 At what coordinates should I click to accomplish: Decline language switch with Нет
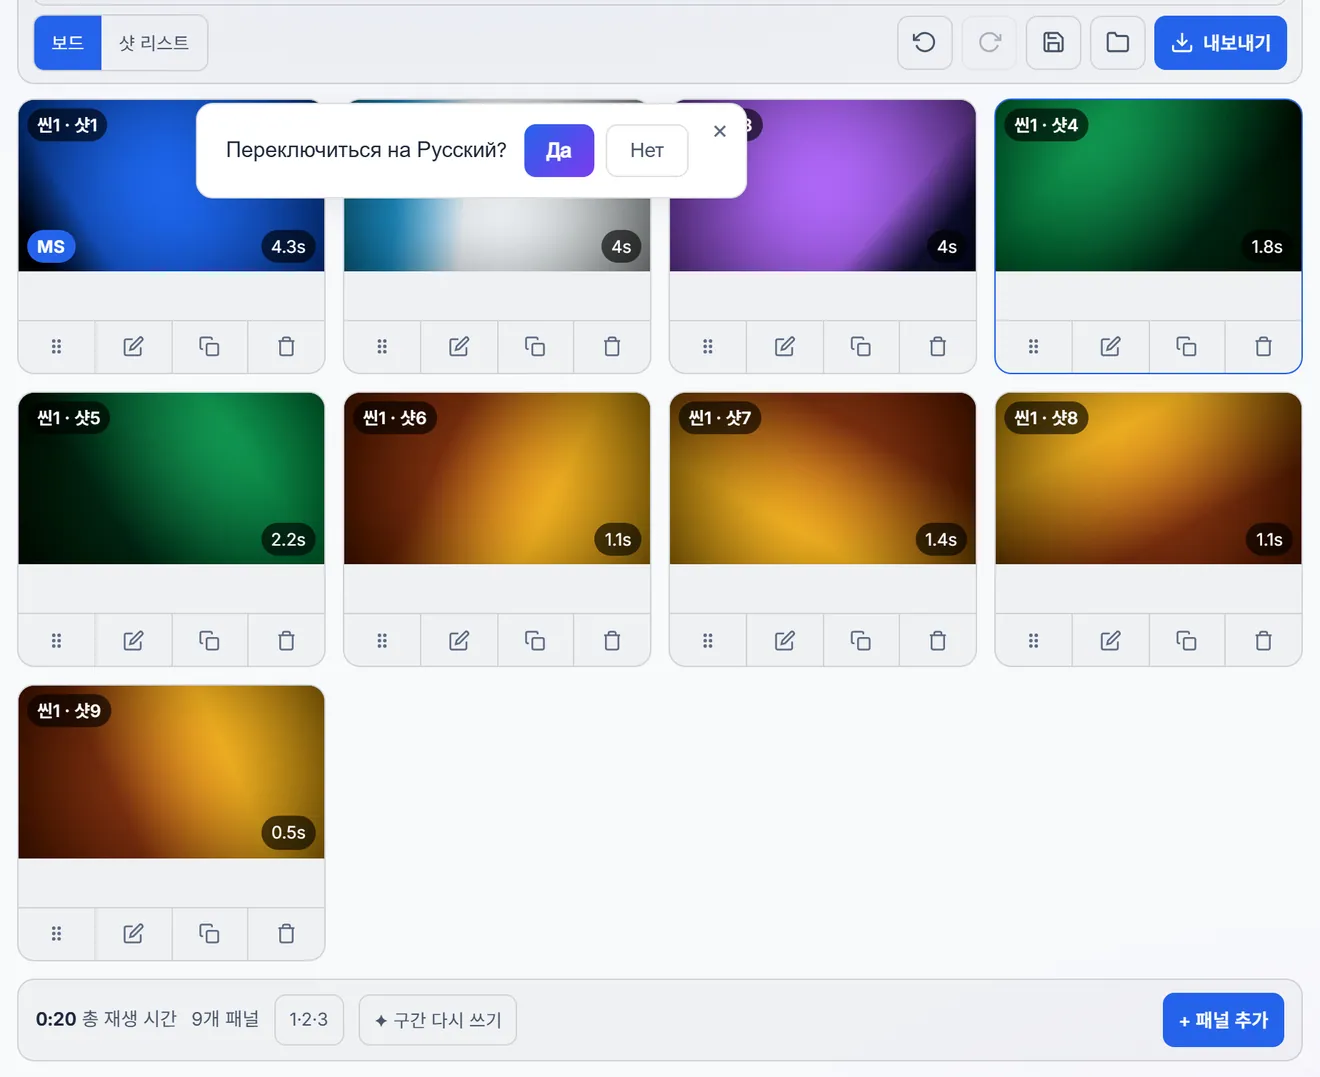pyautogui.click(x=647, y=150)
